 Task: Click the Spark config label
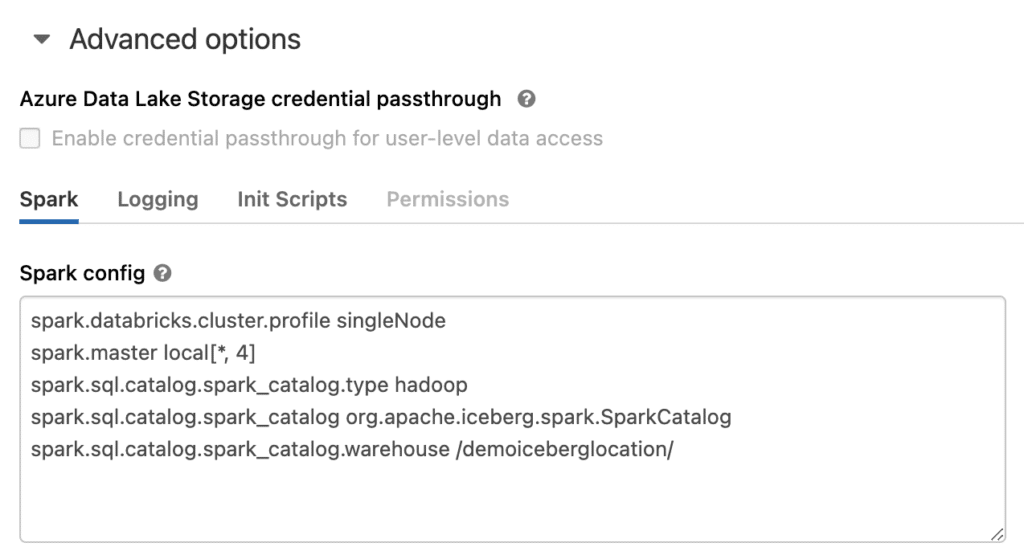82,273
